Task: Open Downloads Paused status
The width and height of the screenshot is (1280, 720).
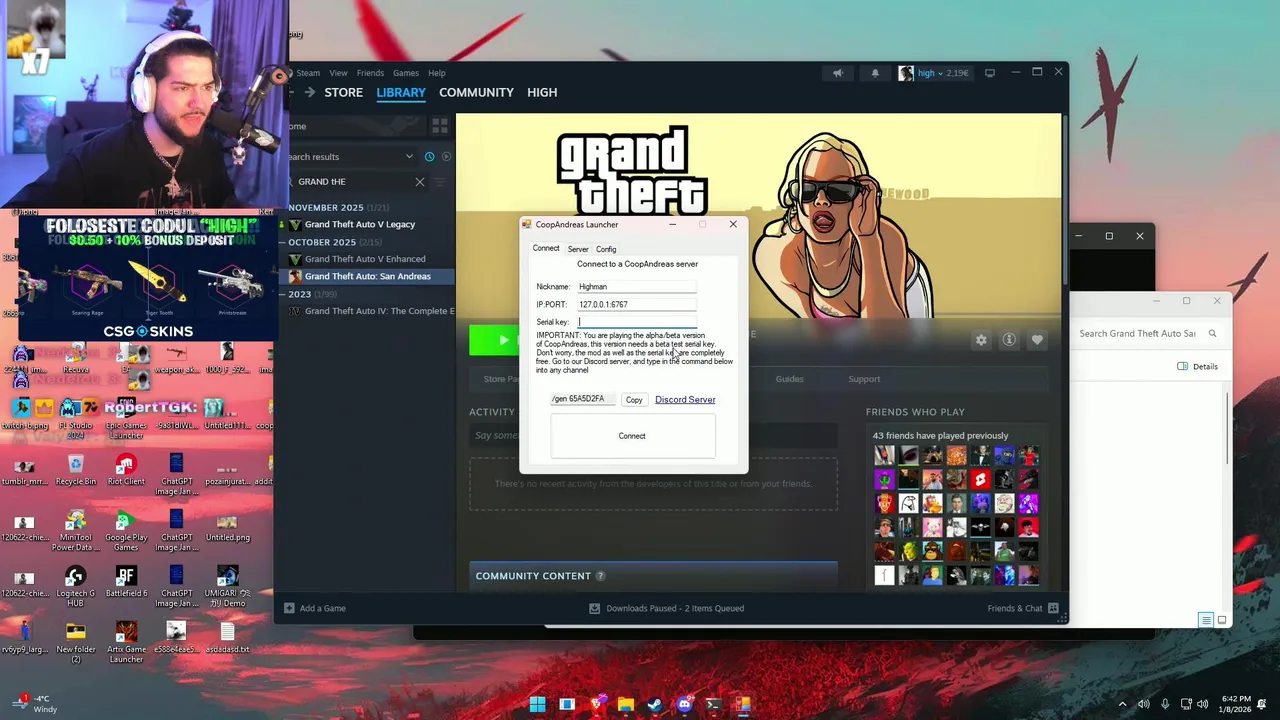Action: pyautogui.click(x=666, y=608)
